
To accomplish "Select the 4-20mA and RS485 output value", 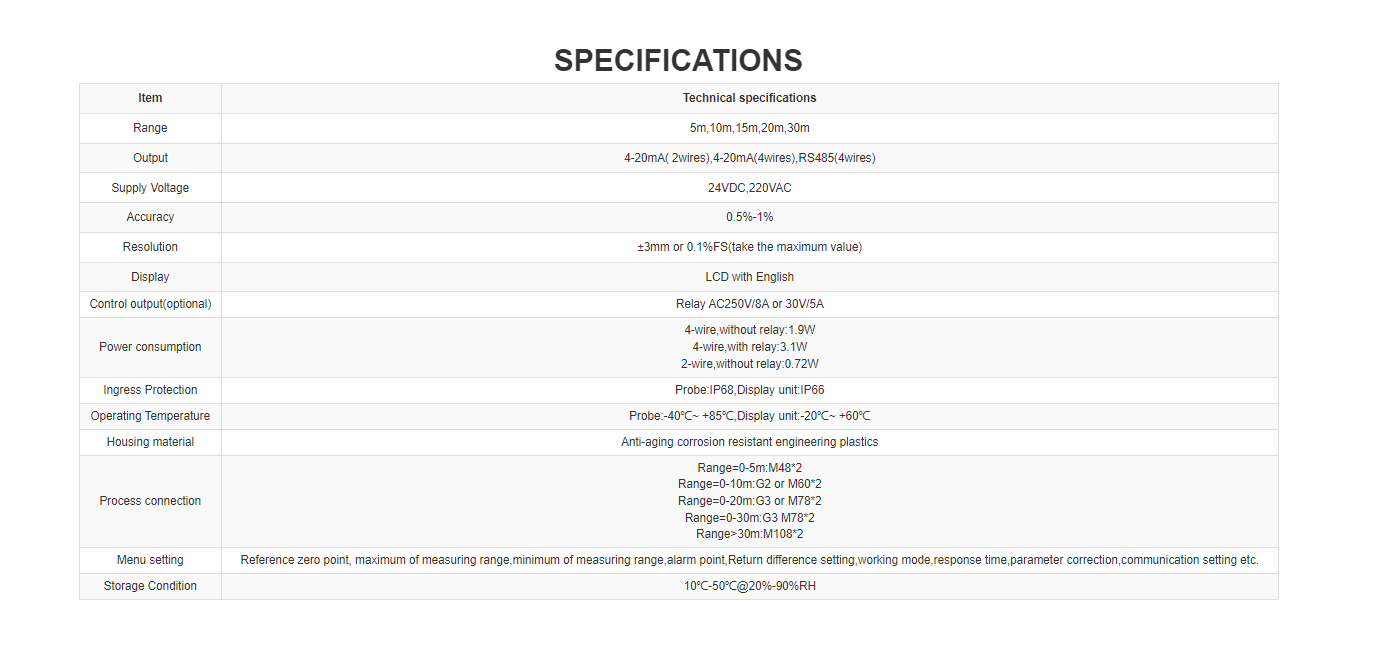I will (749, 158).
